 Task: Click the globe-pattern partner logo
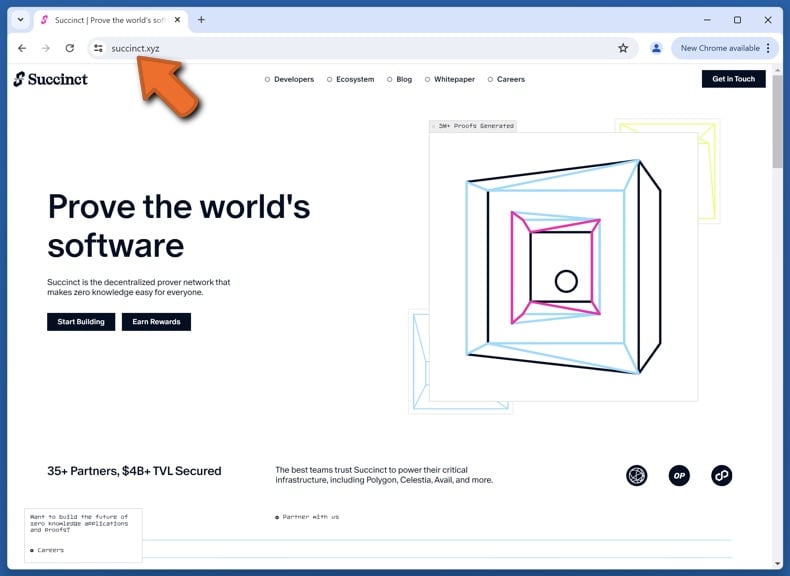click(636, 476)
